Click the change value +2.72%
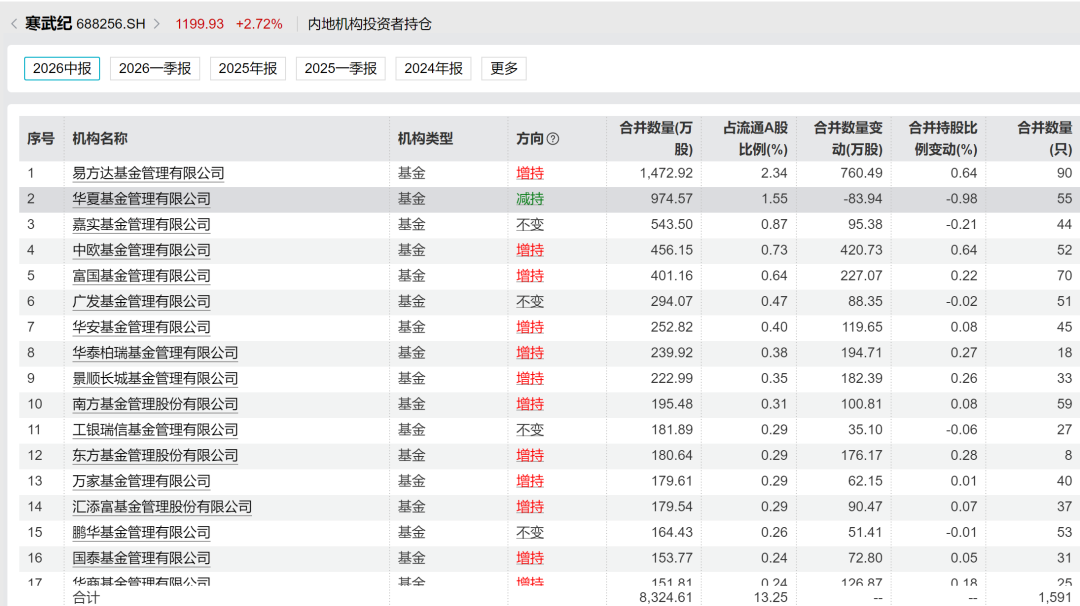Image resolution: width=1080 pixels, height=606 pixels. (259, 24)
